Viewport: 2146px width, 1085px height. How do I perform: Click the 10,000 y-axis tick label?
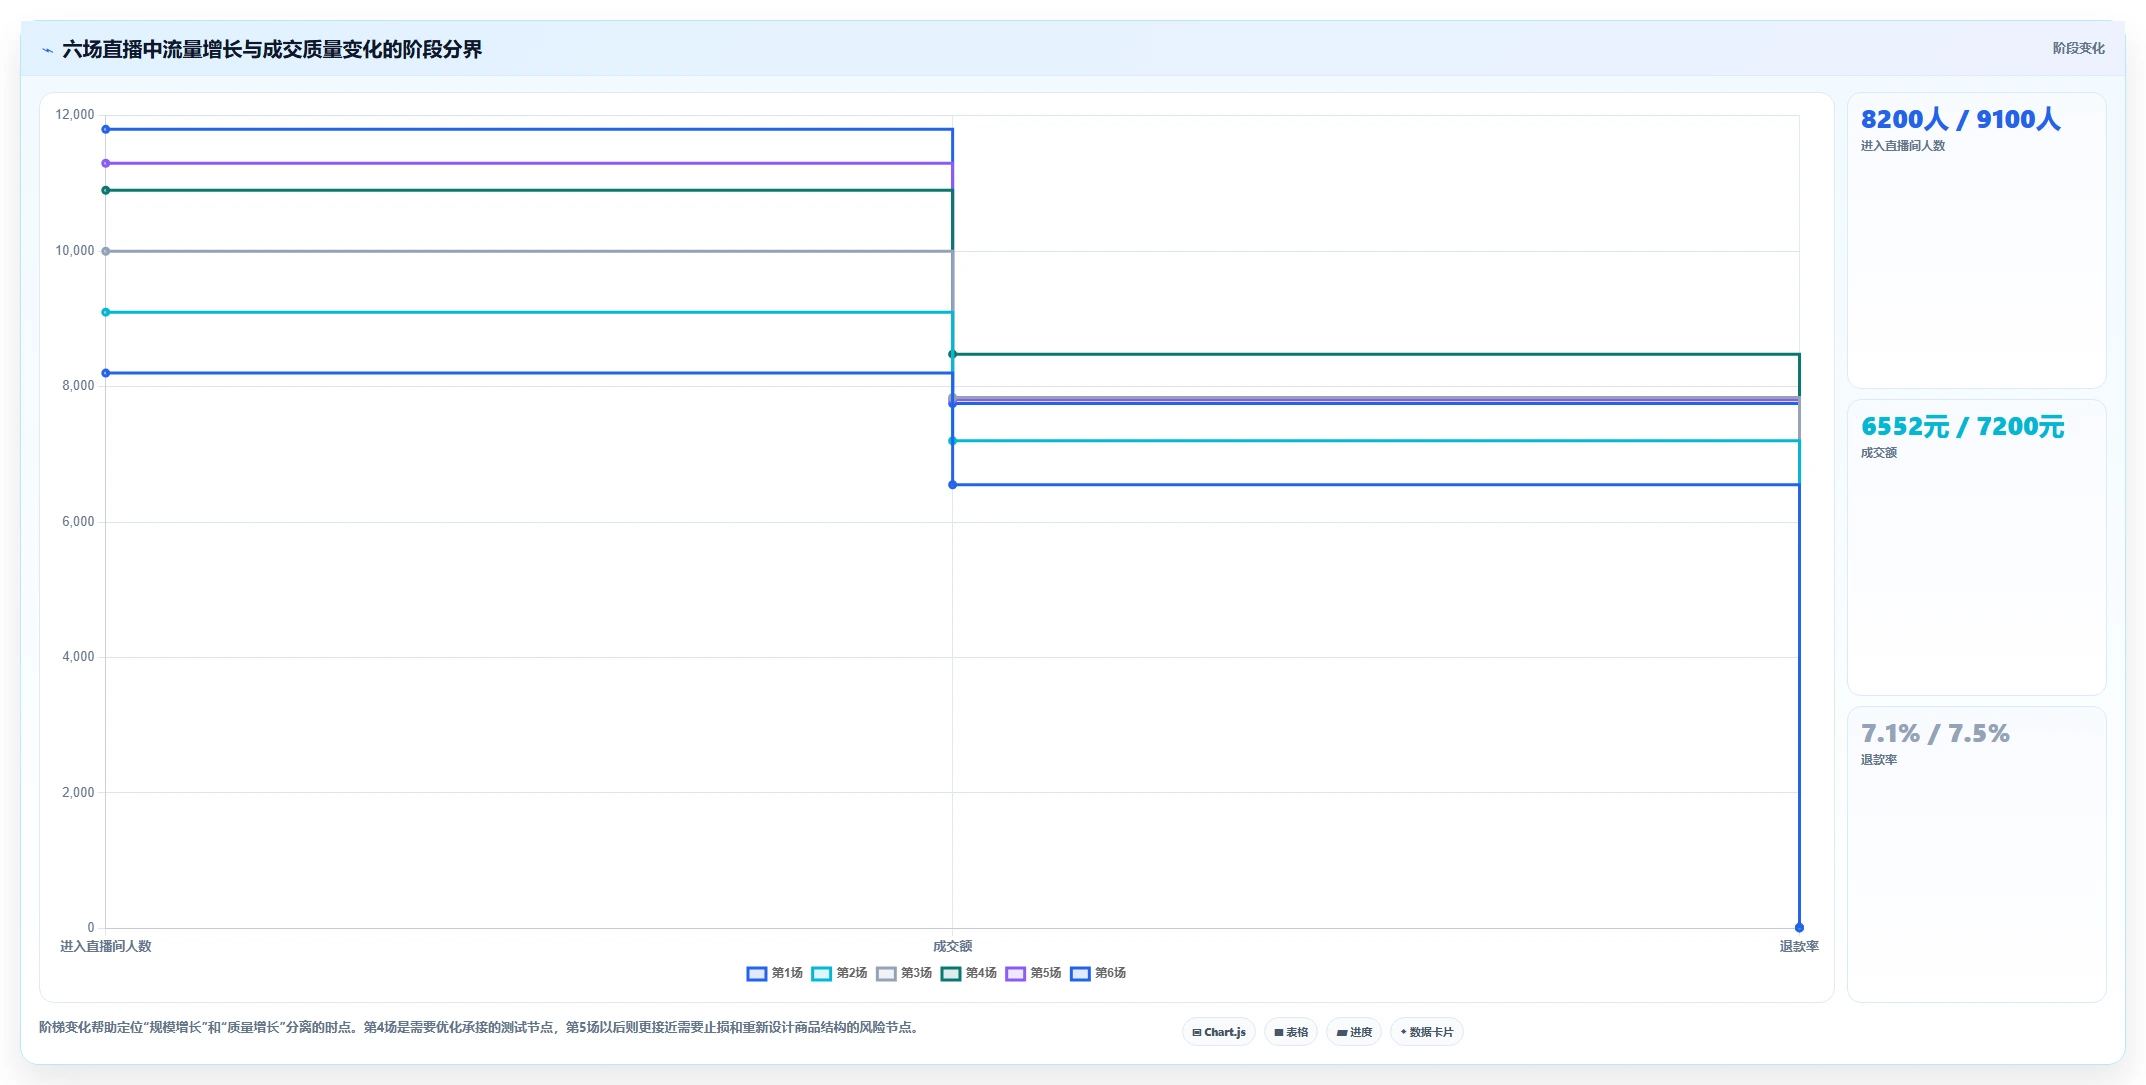75,251
